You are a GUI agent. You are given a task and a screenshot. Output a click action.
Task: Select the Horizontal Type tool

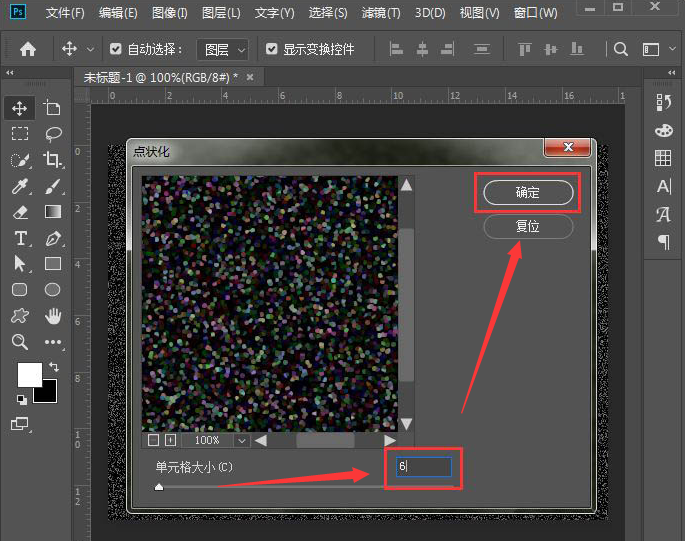pos(20,238)
